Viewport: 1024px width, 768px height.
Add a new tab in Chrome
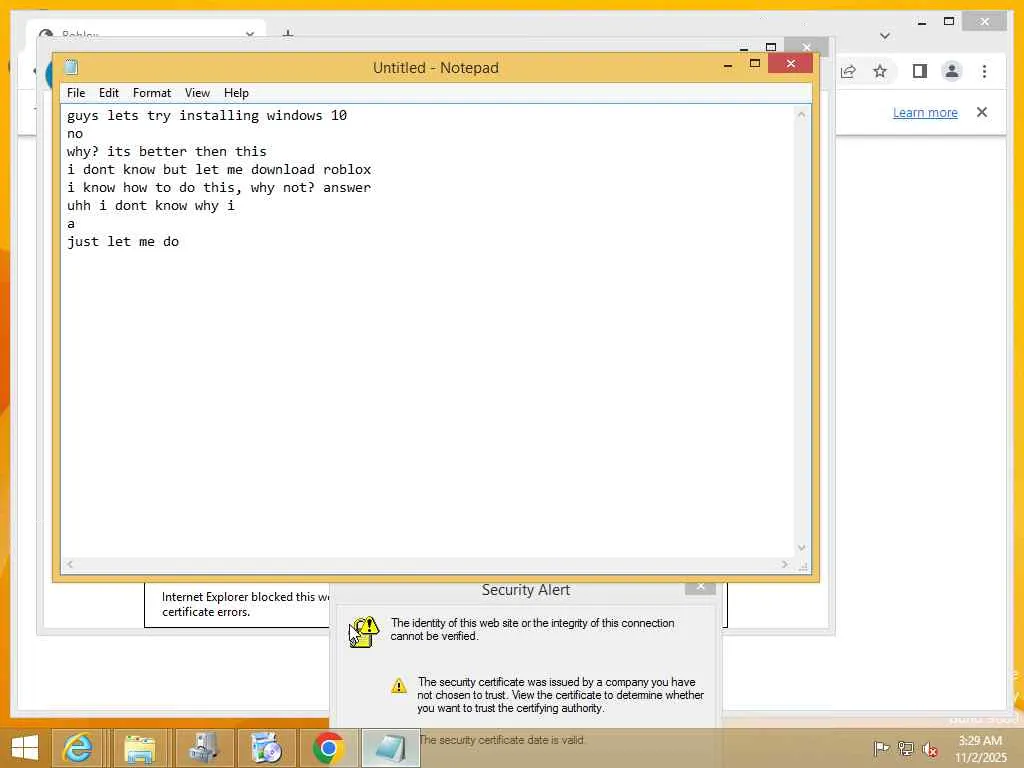pos(288,33)
